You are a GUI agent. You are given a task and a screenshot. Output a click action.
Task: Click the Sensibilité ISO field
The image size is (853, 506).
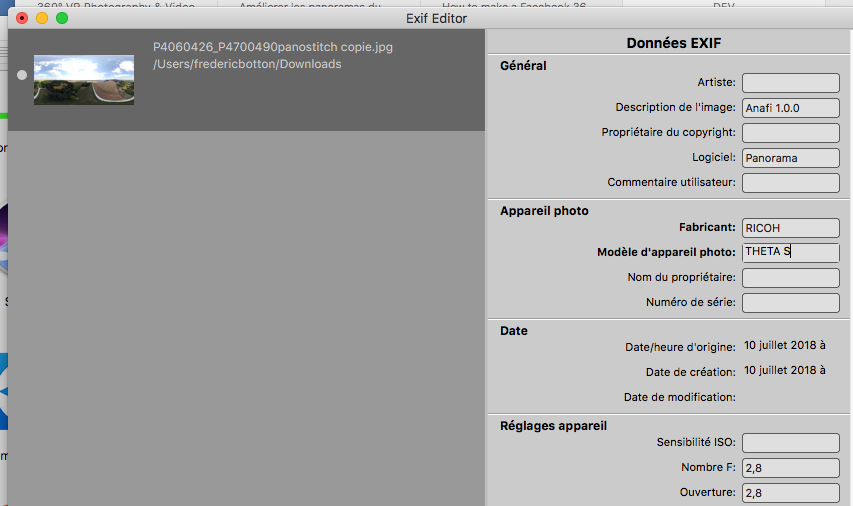[x=790, y=443]
